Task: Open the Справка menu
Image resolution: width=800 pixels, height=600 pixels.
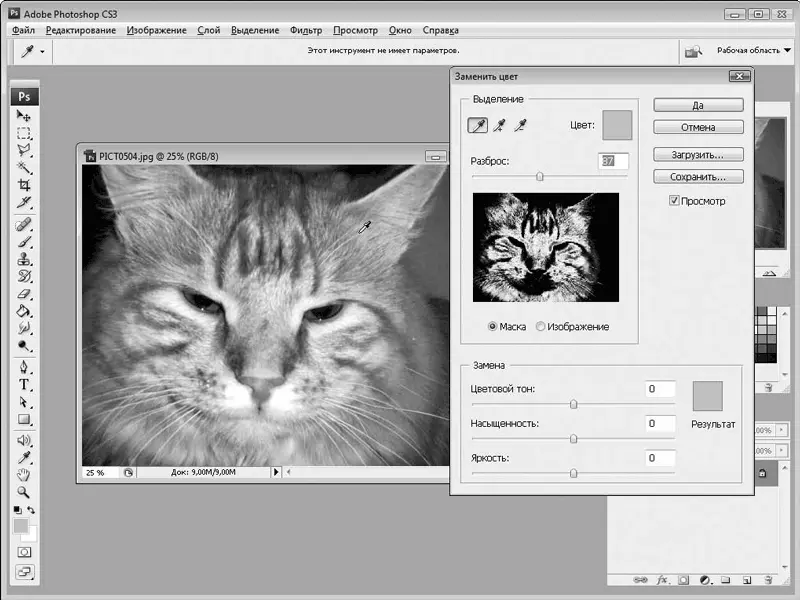Action: coord(440,30)
